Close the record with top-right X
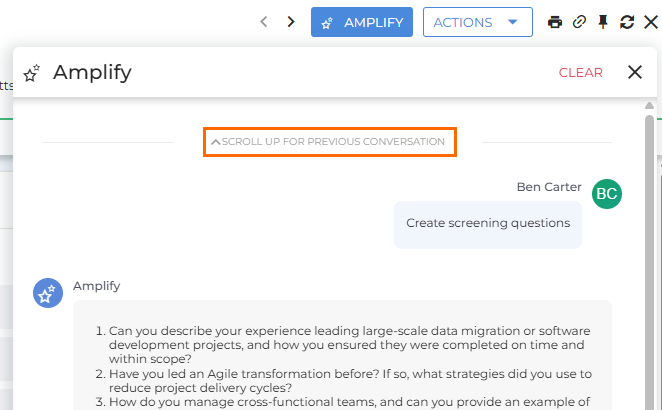 point(651,22)
